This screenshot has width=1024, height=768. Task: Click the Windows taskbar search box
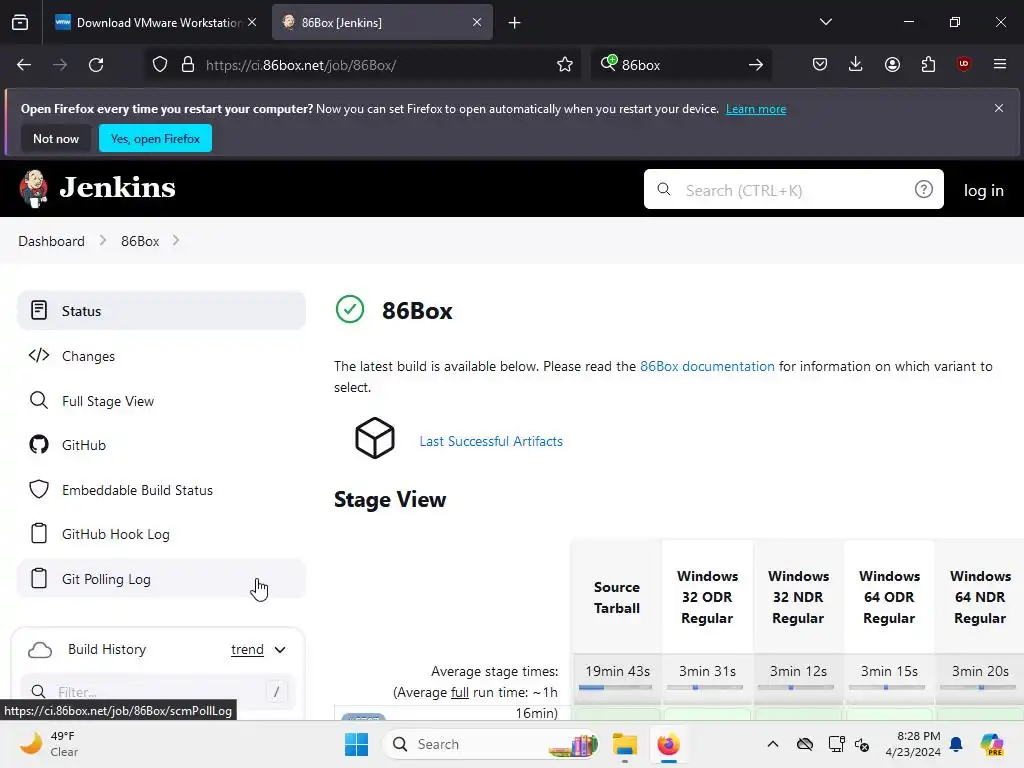click(491, 744)
